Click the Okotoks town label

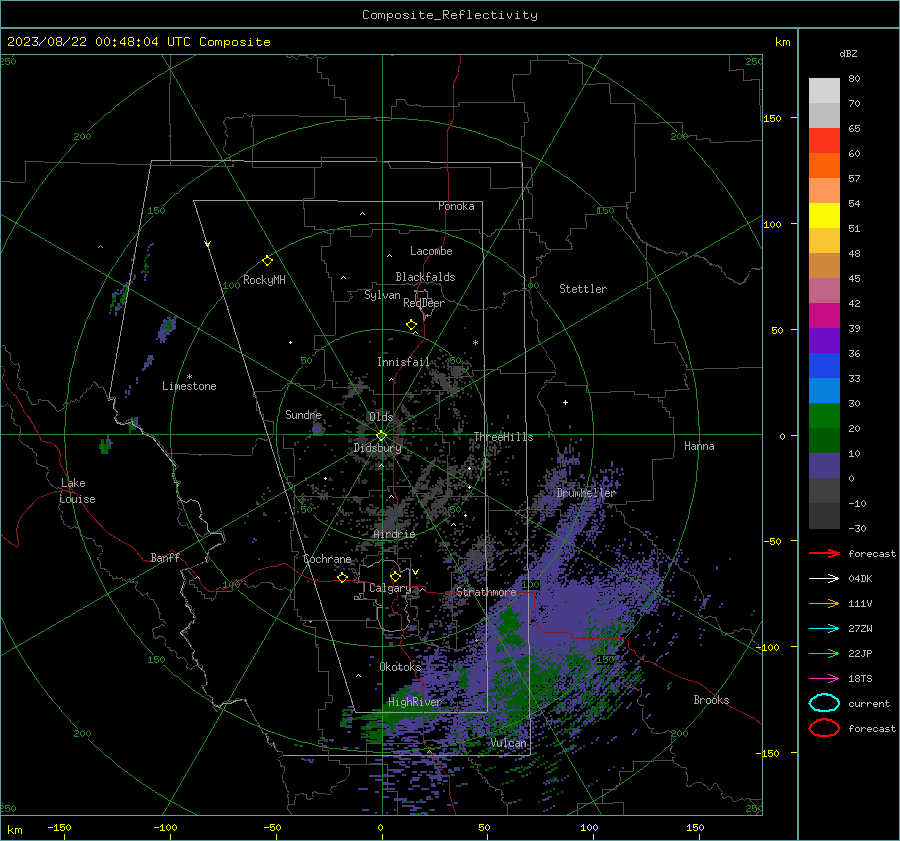[x=400, y=666]
